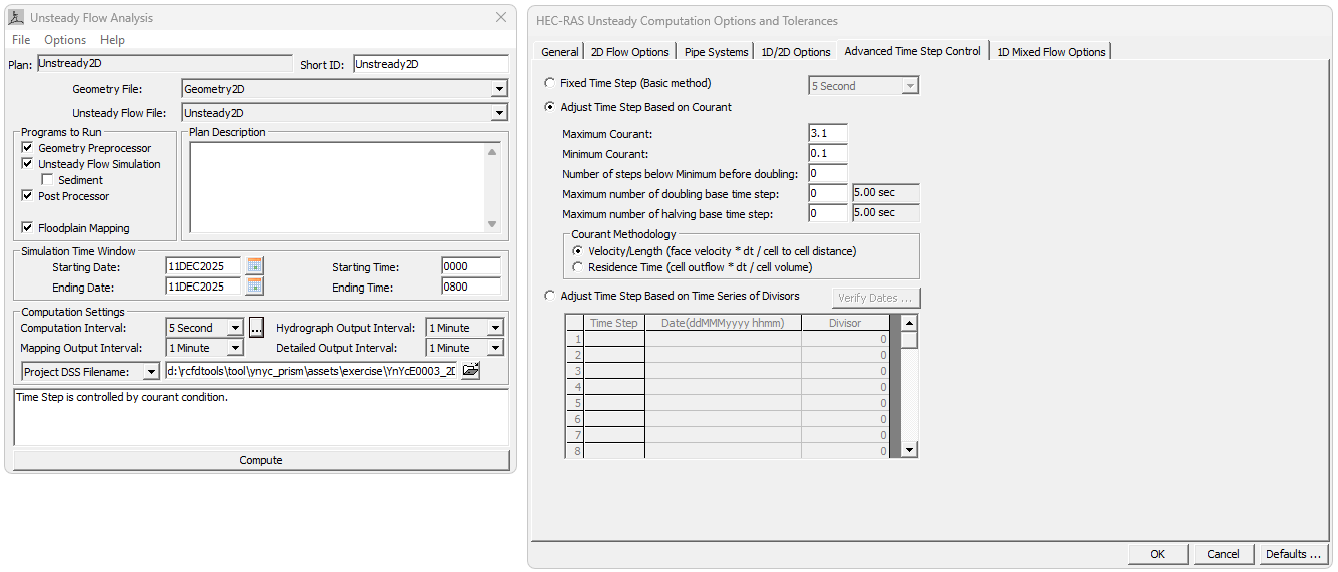Toggle Floodplain Mapping checkbox

tap(28, 228)
